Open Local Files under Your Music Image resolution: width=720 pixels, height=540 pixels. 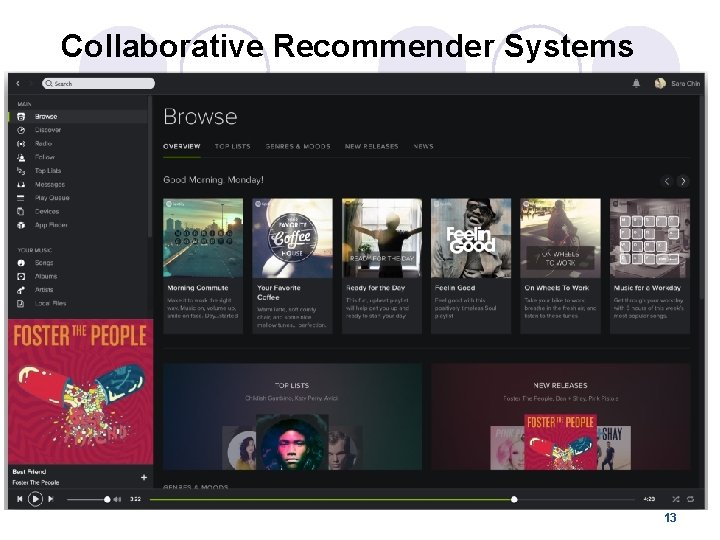[51, 304]
